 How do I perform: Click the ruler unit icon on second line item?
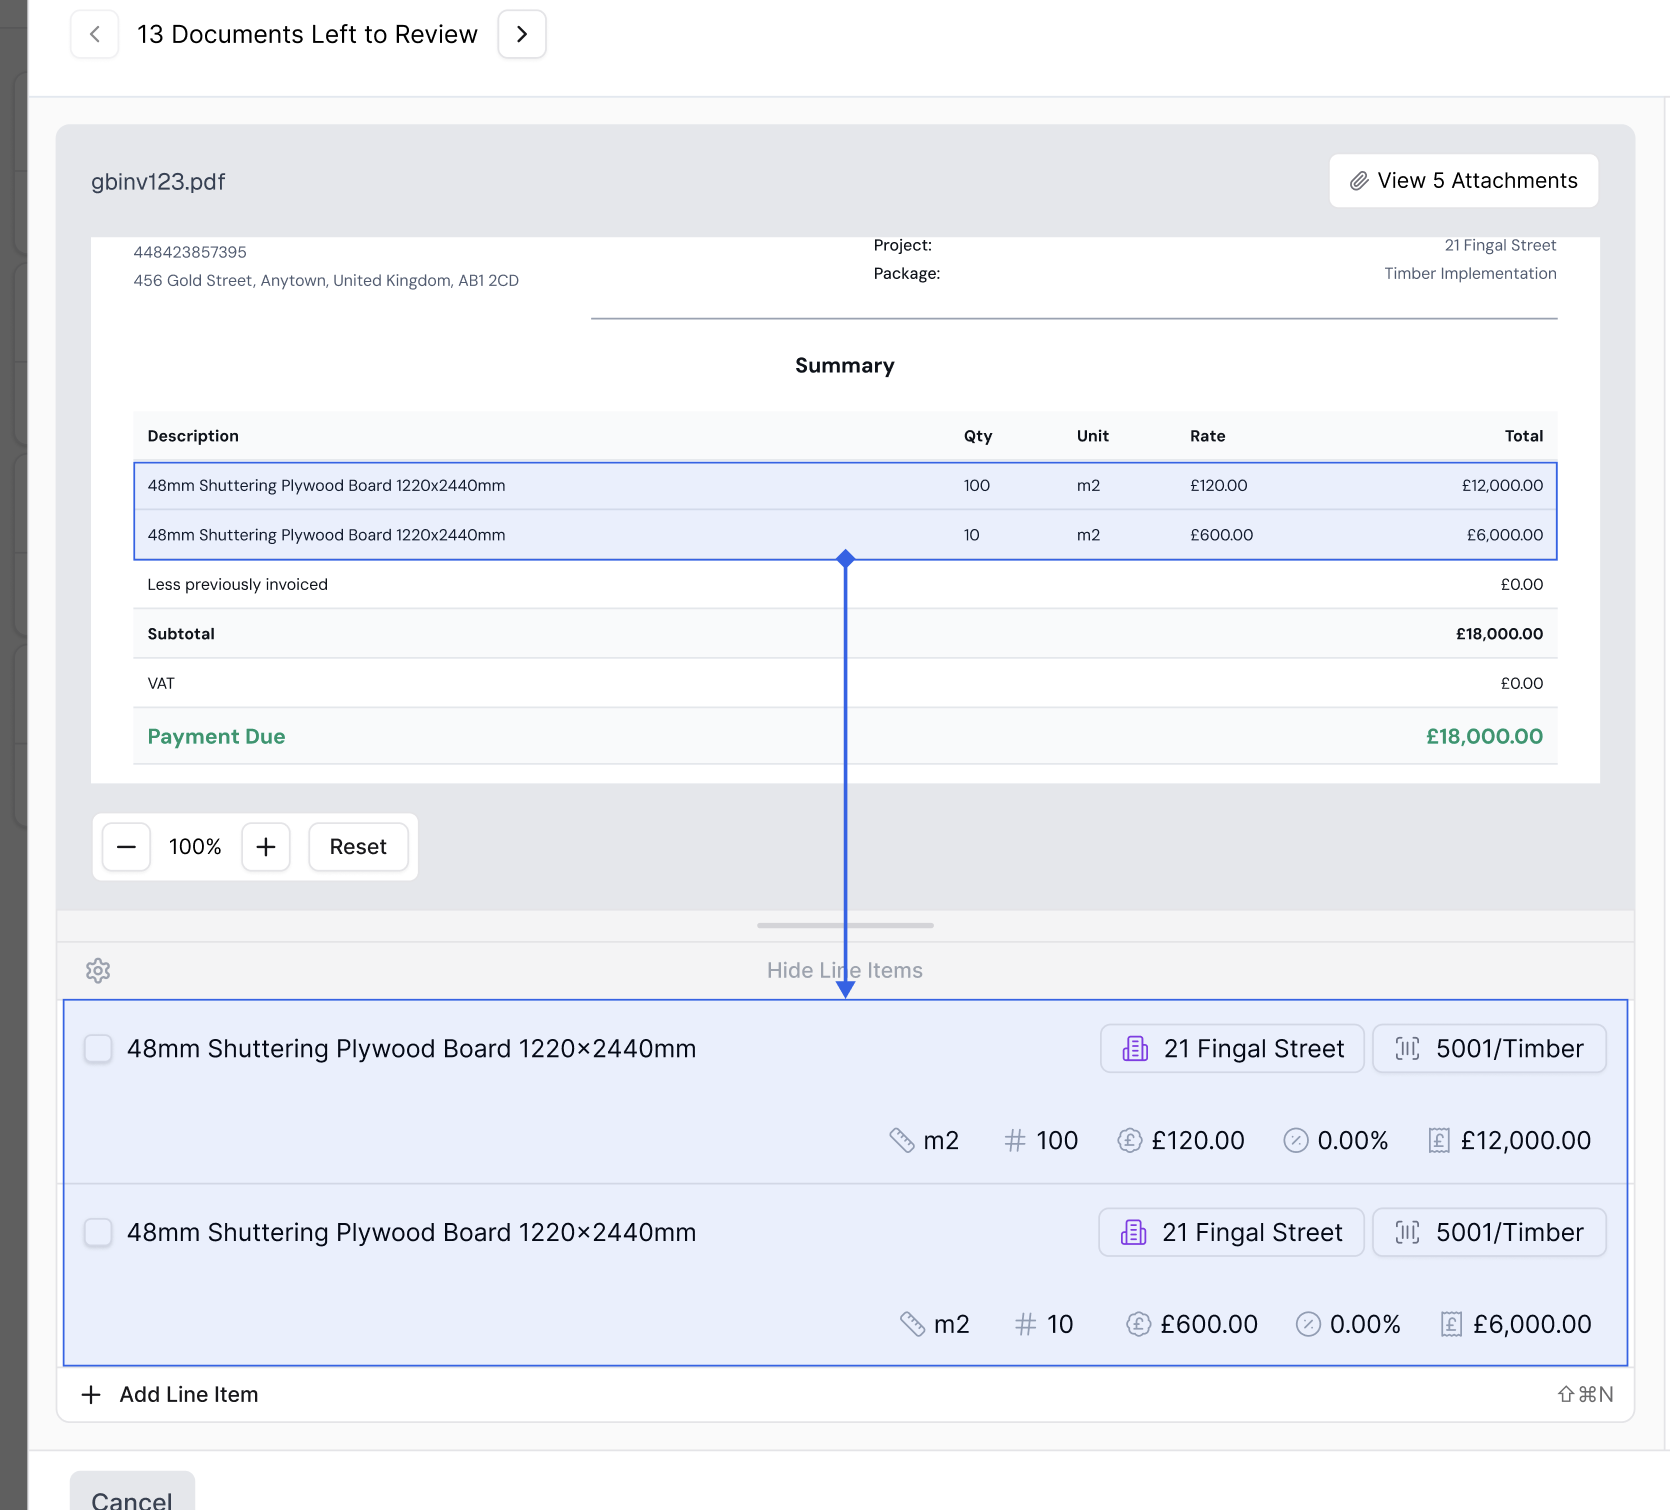pos(912,1325)
